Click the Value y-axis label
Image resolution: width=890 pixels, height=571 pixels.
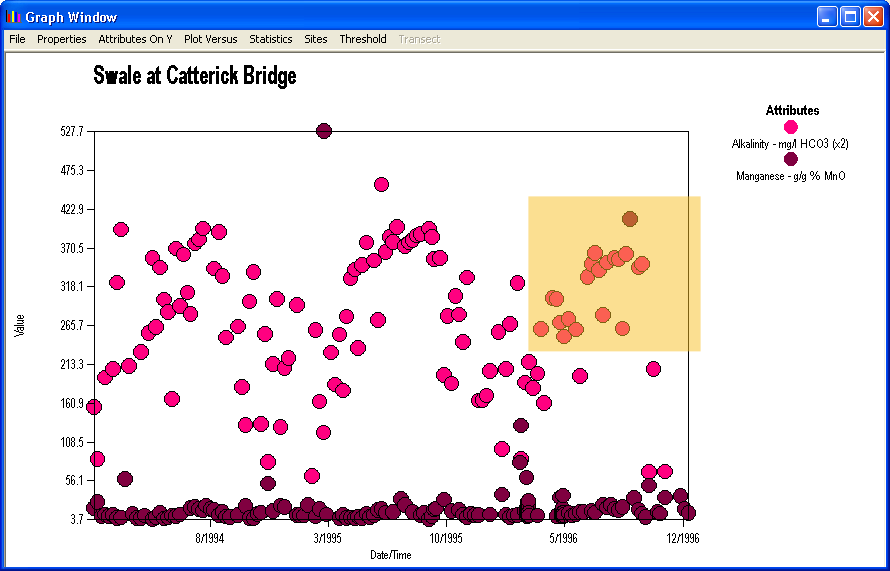coord(20,326)
